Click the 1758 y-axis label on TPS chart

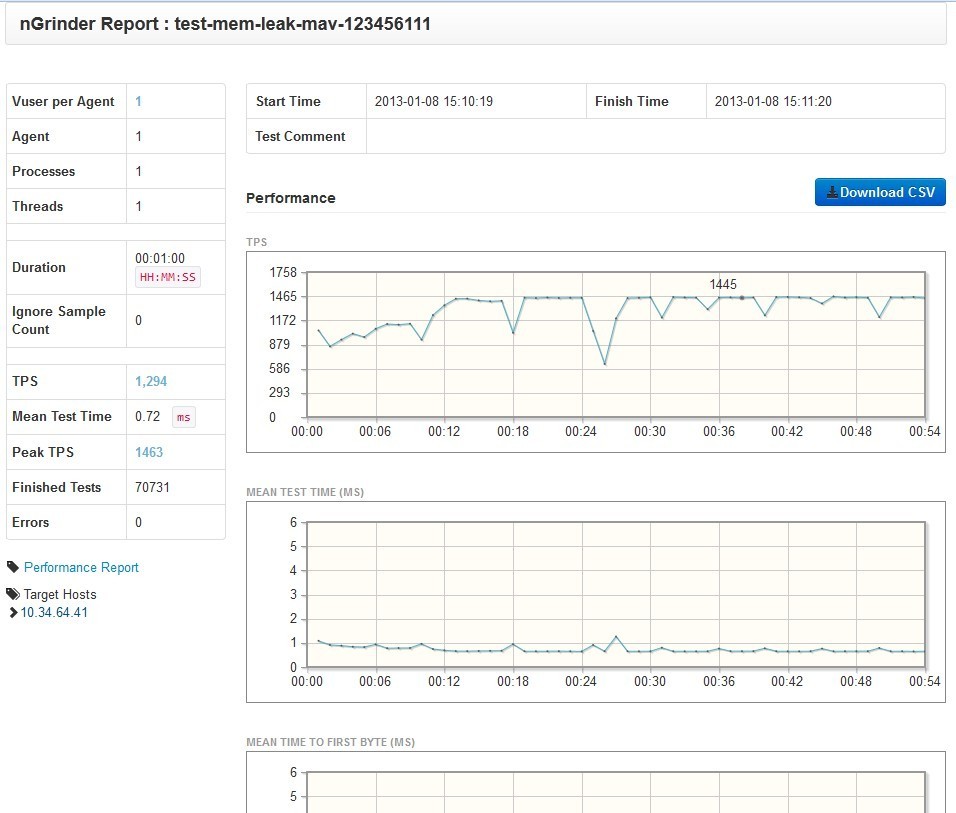coord(283,273)
